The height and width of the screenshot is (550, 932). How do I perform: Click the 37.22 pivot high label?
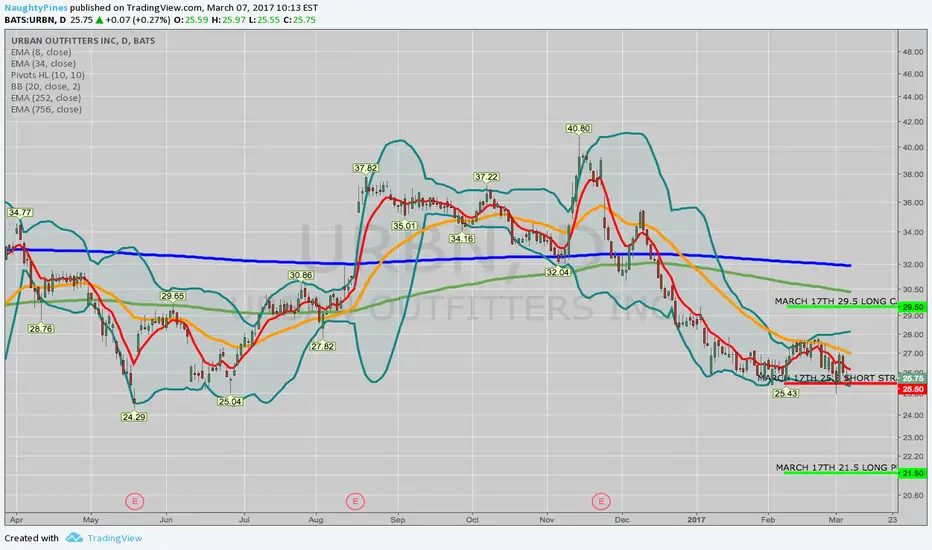click(486, 177)
